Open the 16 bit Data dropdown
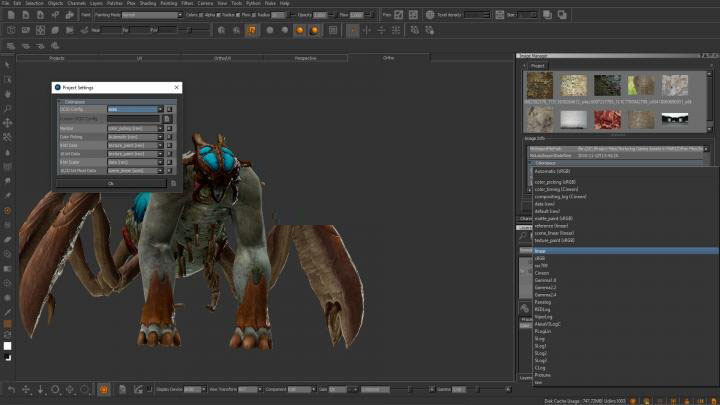This screenshot has width=720, height=405. (135, 154)
